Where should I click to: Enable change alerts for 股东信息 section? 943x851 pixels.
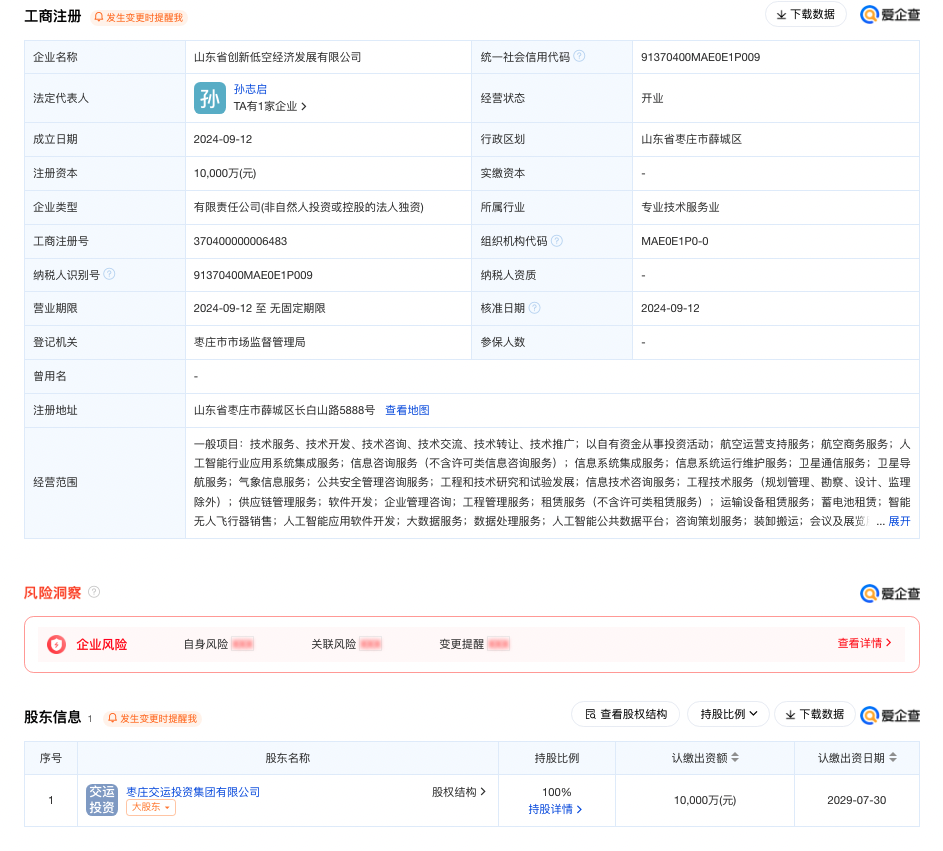[x=153, y=718]
